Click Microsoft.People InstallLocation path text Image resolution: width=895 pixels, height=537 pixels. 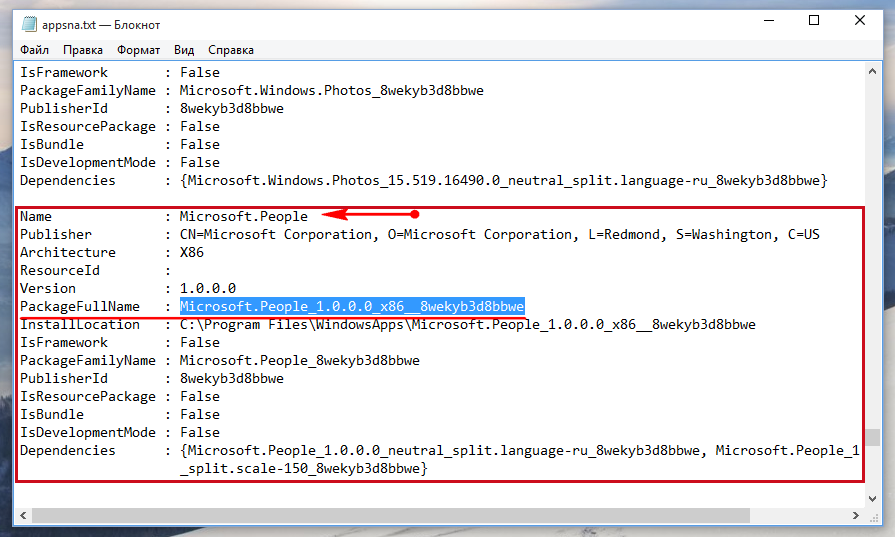coord(467,325)
